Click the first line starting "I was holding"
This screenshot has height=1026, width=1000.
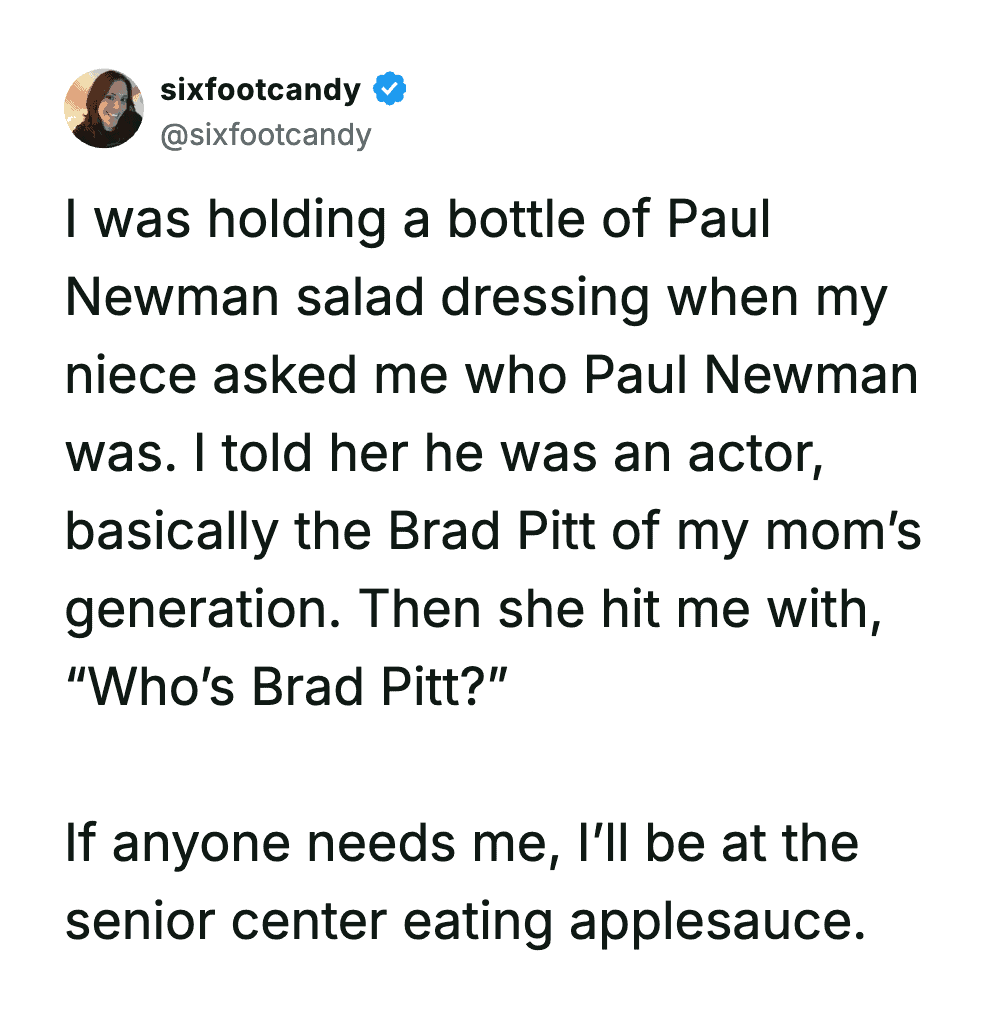coord(418,220)
